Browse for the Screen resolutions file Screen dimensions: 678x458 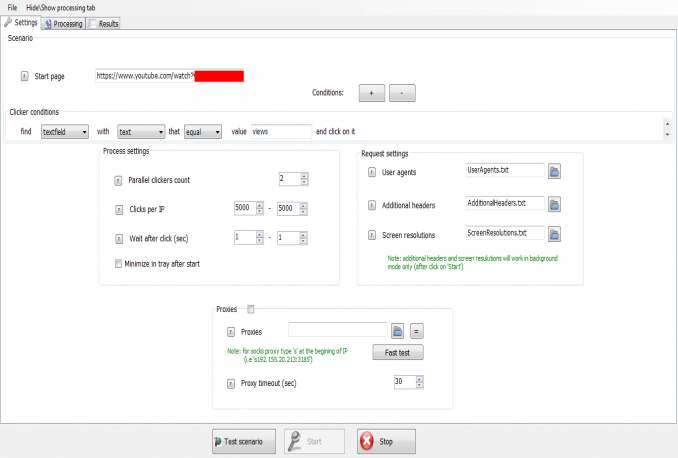click(x=554, y=233)
